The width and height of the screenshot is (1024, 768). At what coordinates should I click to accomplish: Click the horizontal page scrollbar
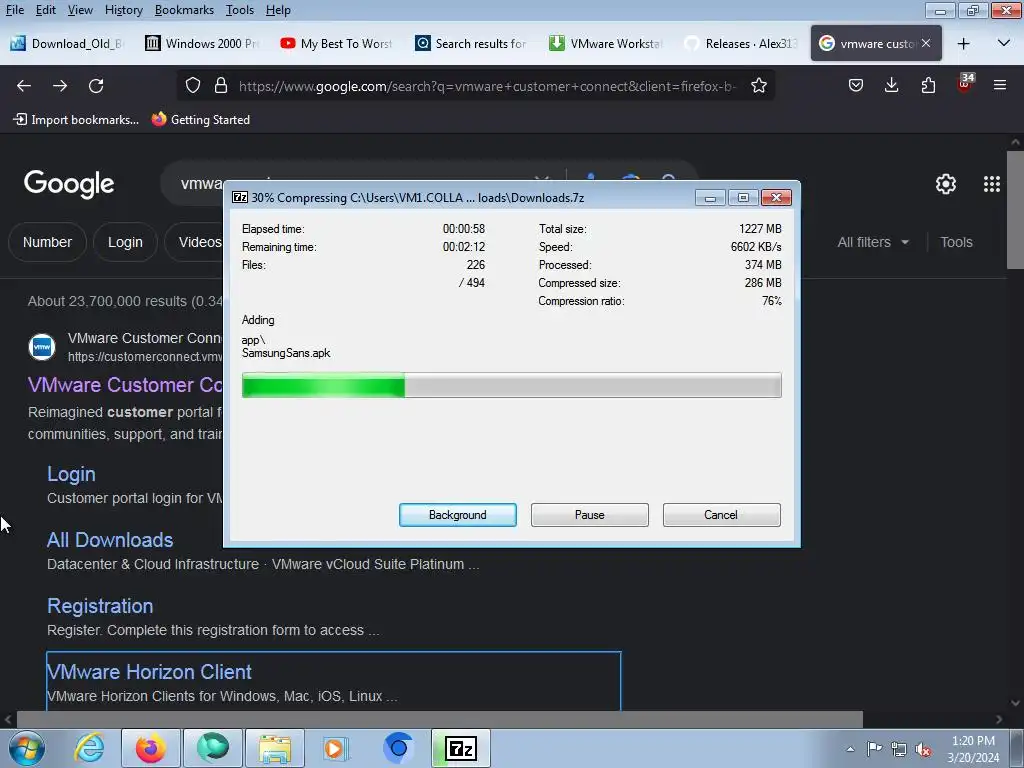(x=440, y=719)
